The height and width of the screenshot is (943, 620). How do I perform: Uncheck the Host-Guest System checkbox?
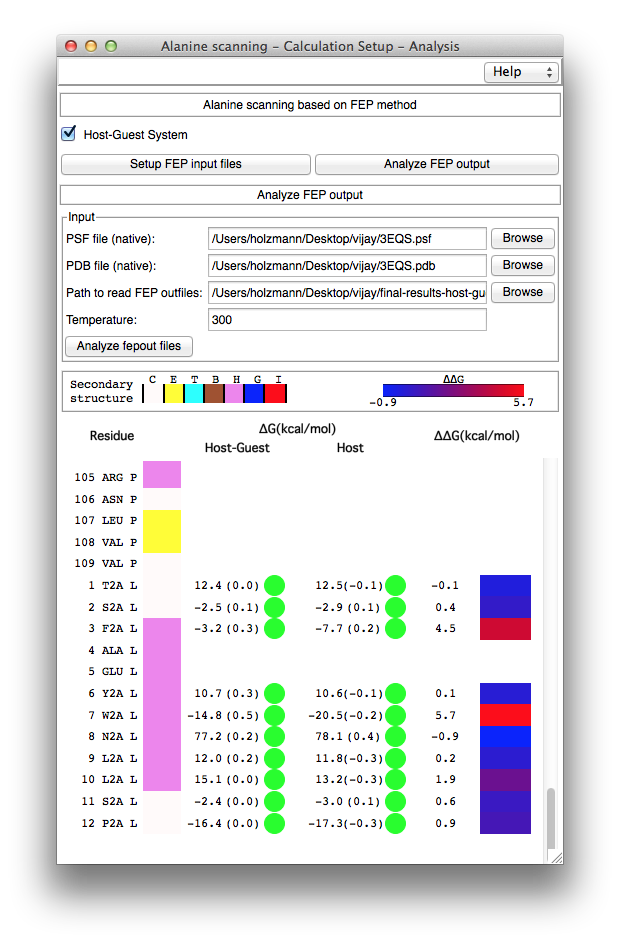tap(69, 134)
